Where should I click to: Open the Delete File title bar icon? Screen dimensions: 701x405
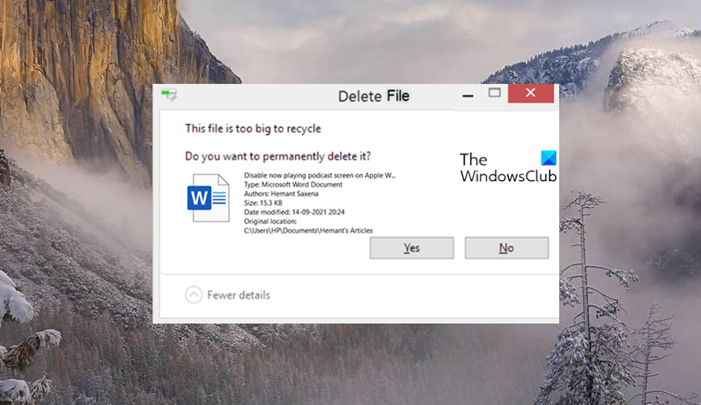[169, 94]
